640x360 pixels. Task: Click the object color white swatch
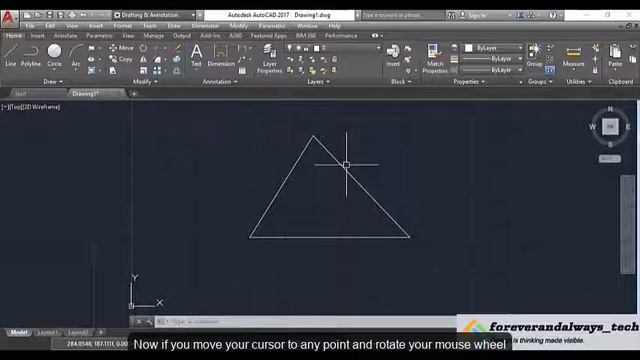469,48
